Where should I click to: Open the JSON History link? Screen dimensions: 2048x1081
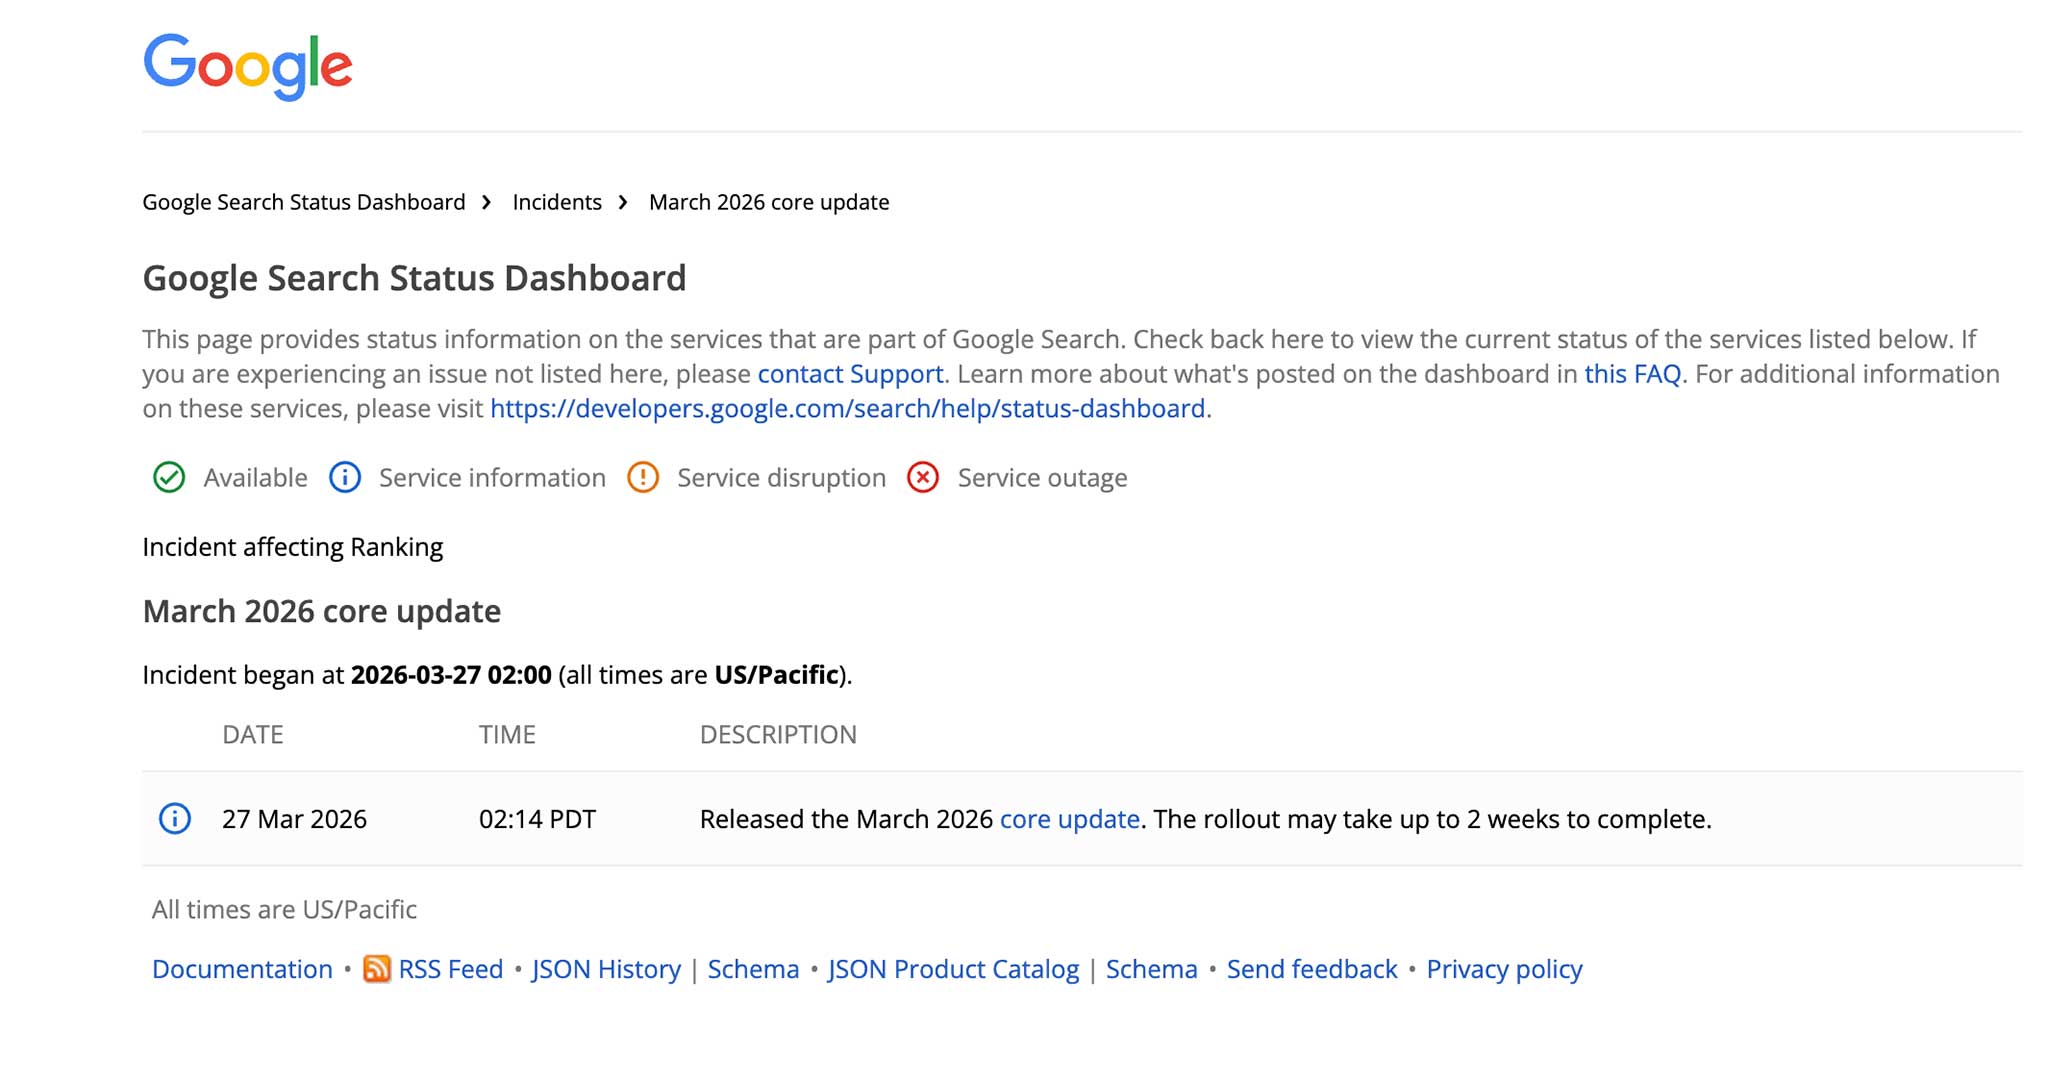[x=606, y=969]
